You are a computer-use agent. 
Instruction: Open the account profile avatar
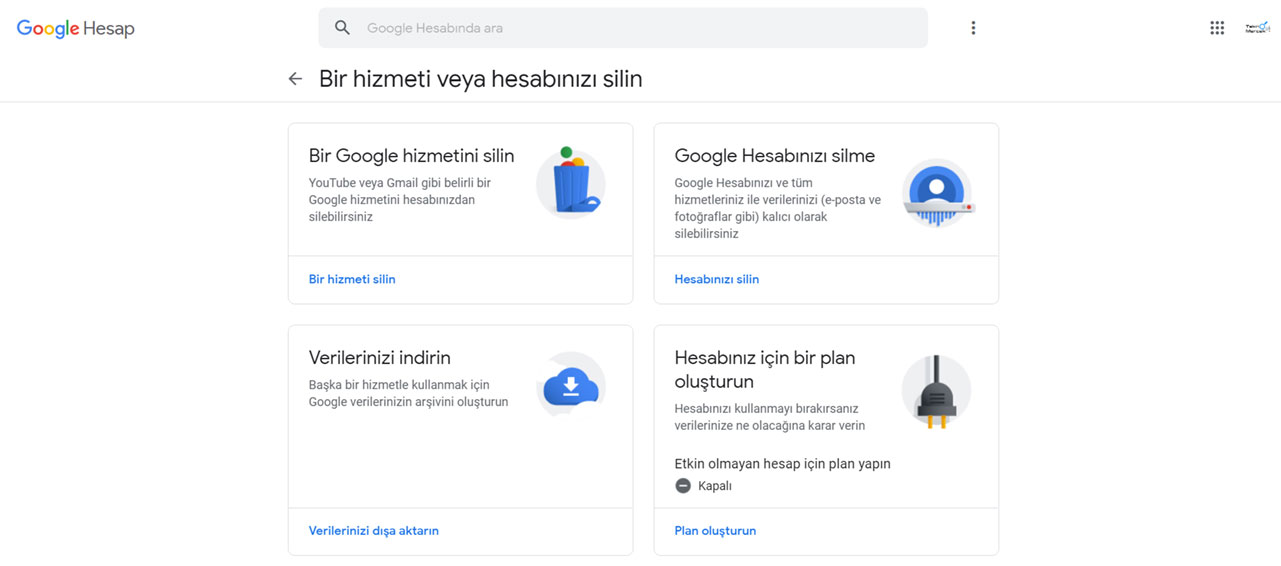[1257, 28]
